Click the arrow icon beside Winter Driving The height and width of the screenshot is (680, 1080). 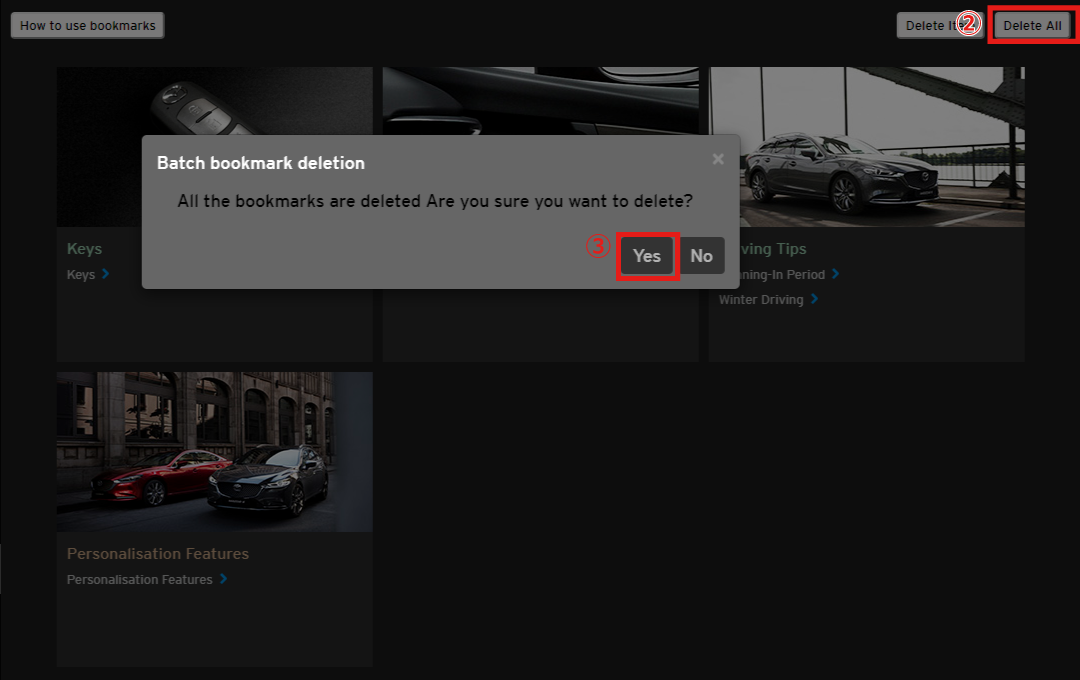(815, 299)
